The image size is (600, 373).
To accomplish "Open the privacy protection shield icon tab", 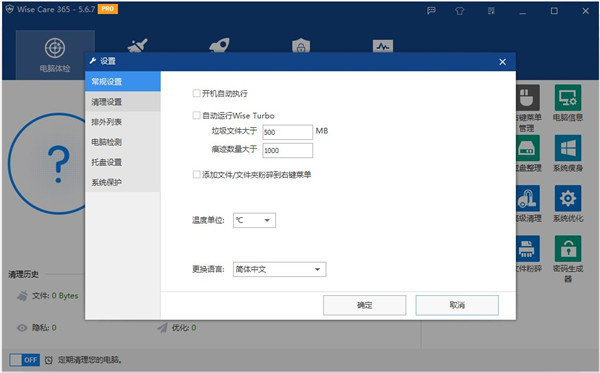I will 301,46.
